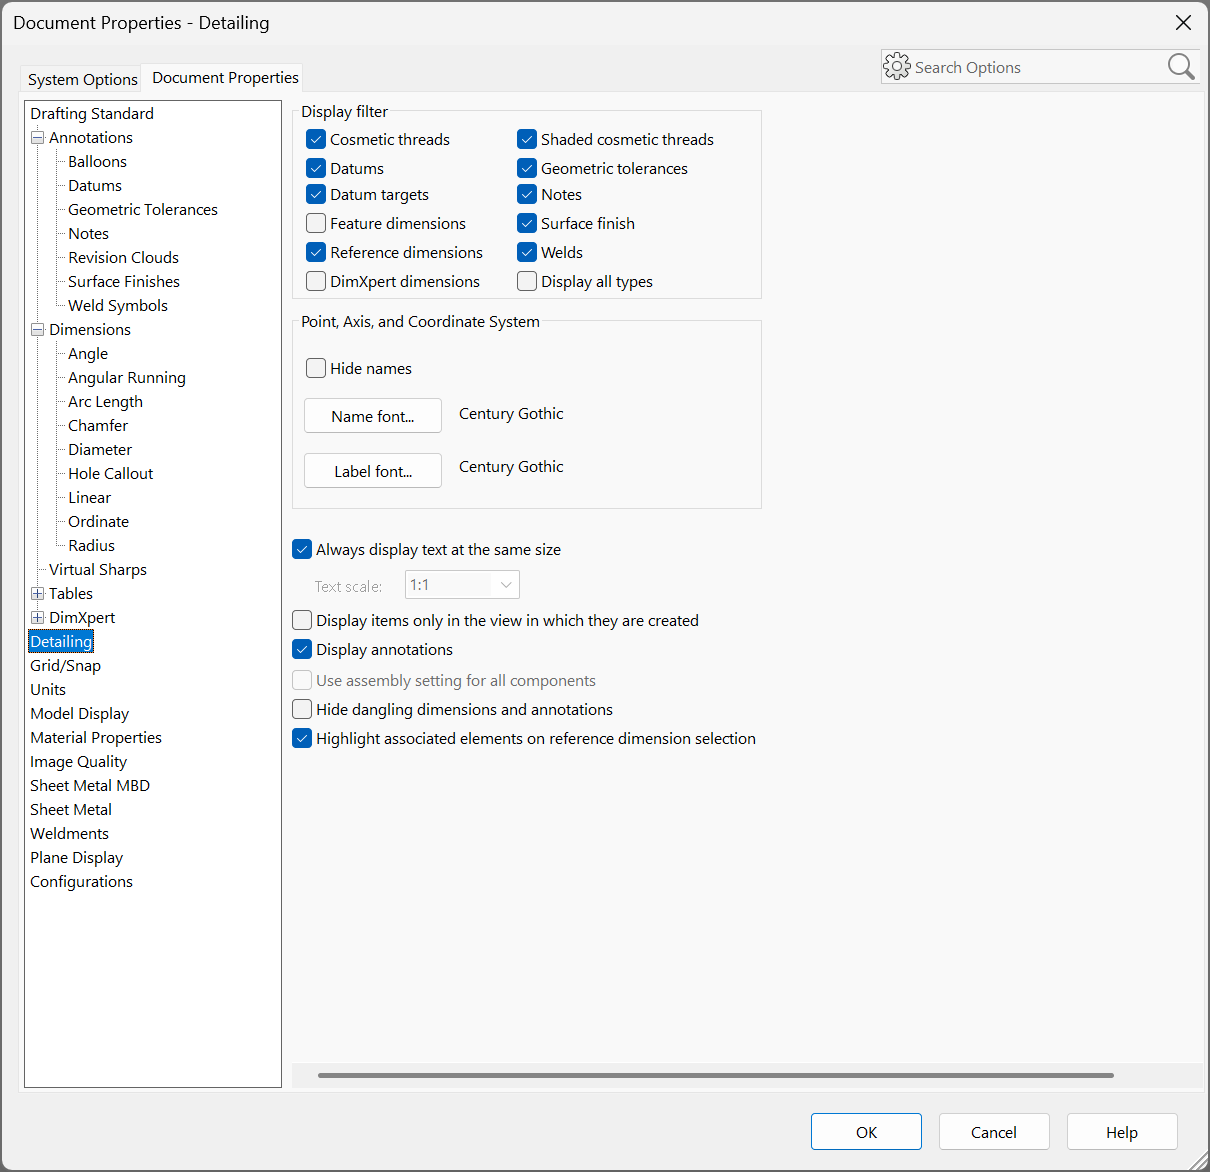Select the Notes tree item under Annotations
The height and width of the screenshot is (1172, 1210).
pos(88,234)
